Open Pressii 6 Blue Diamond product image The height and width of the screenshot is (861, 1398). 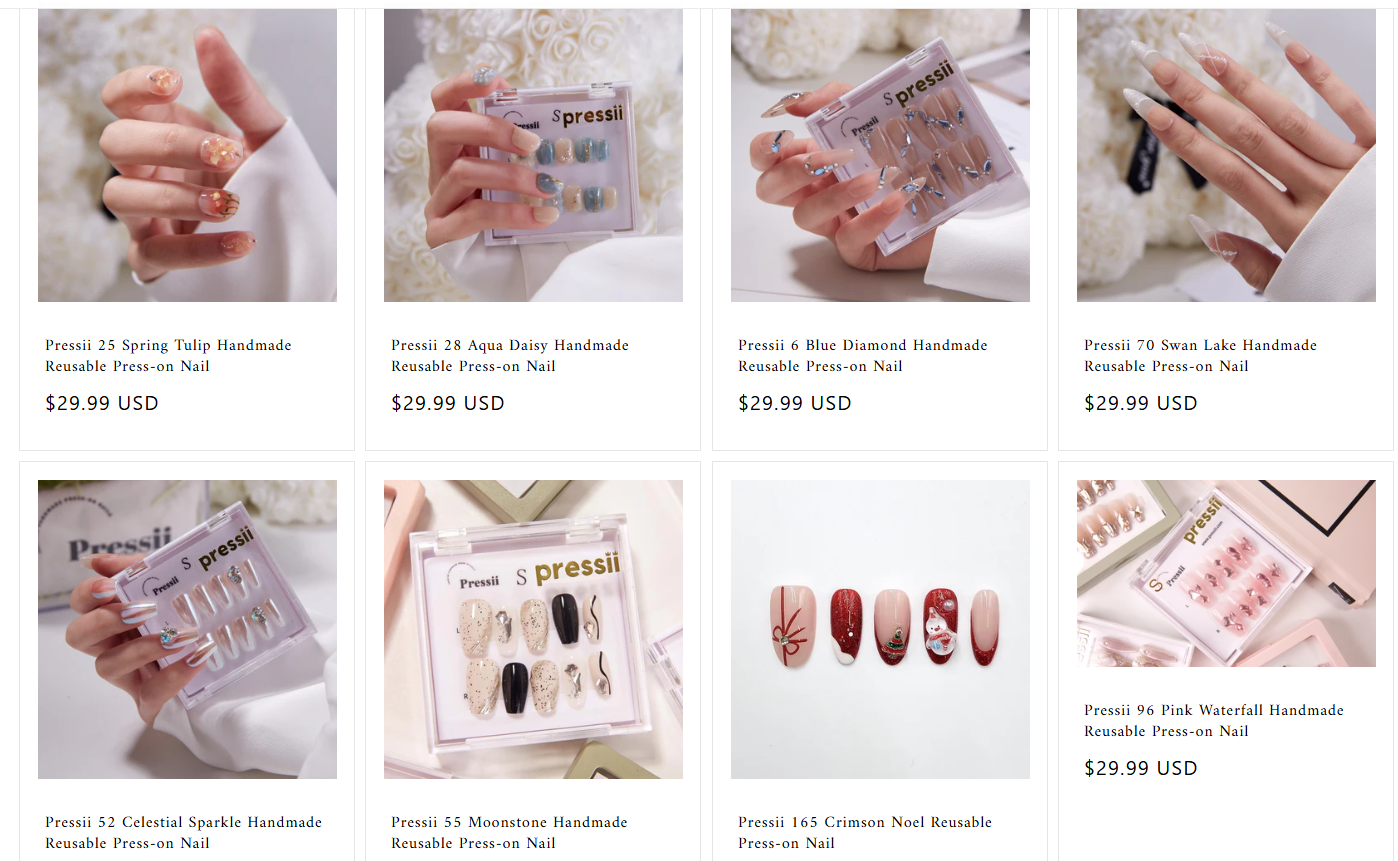pos(880,155)
